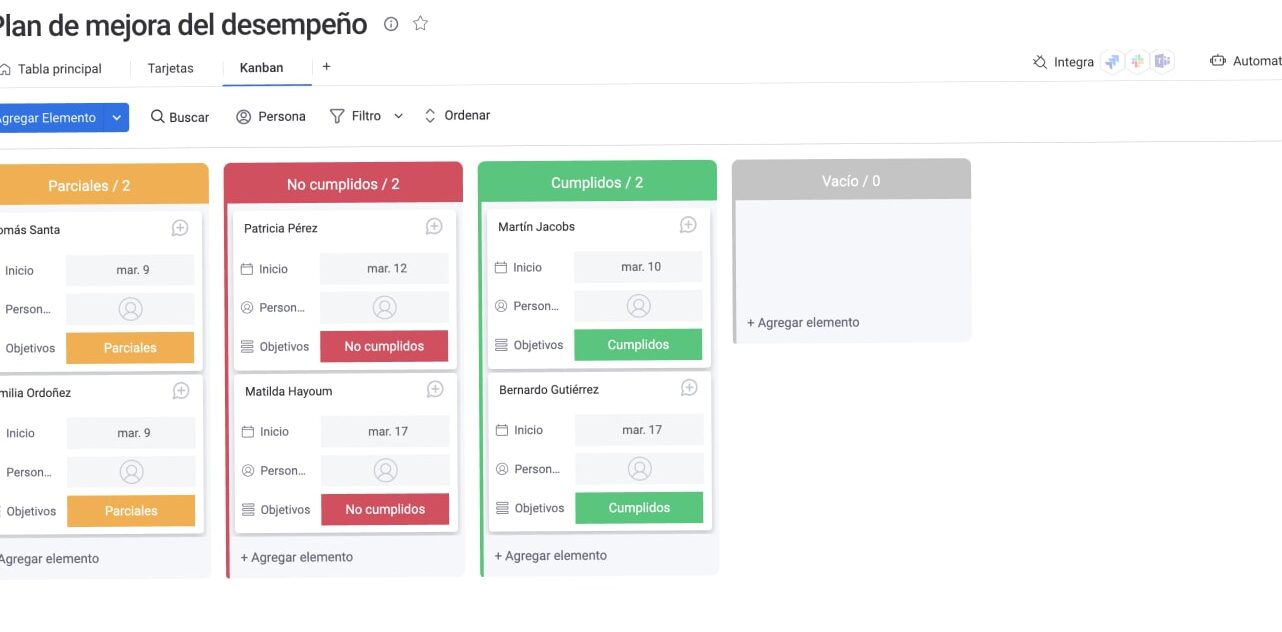Open the Ordenar sort options
The image size is (1282, 632).
pos(457,115)
